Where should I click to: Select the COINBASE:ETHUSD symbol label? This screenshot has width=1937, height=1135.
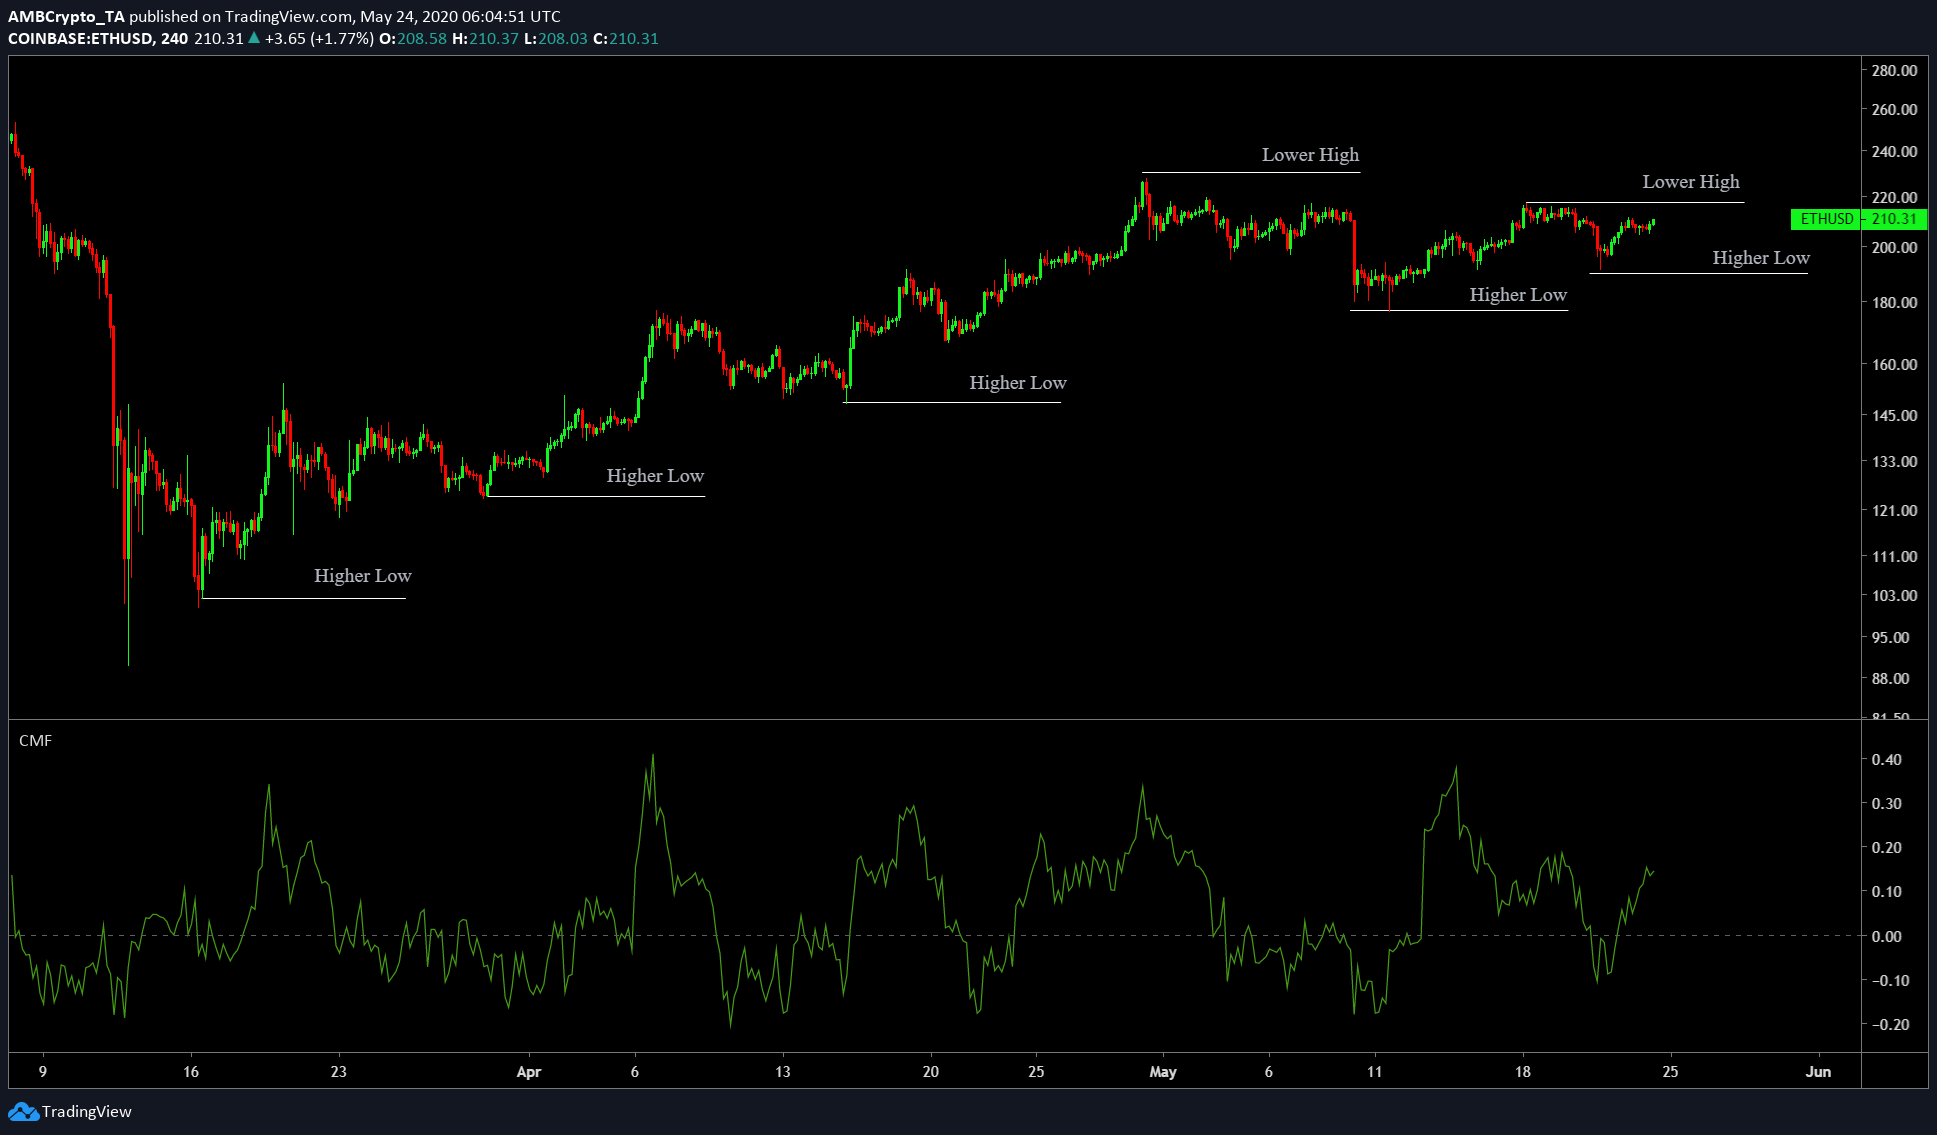coord(80,38)
